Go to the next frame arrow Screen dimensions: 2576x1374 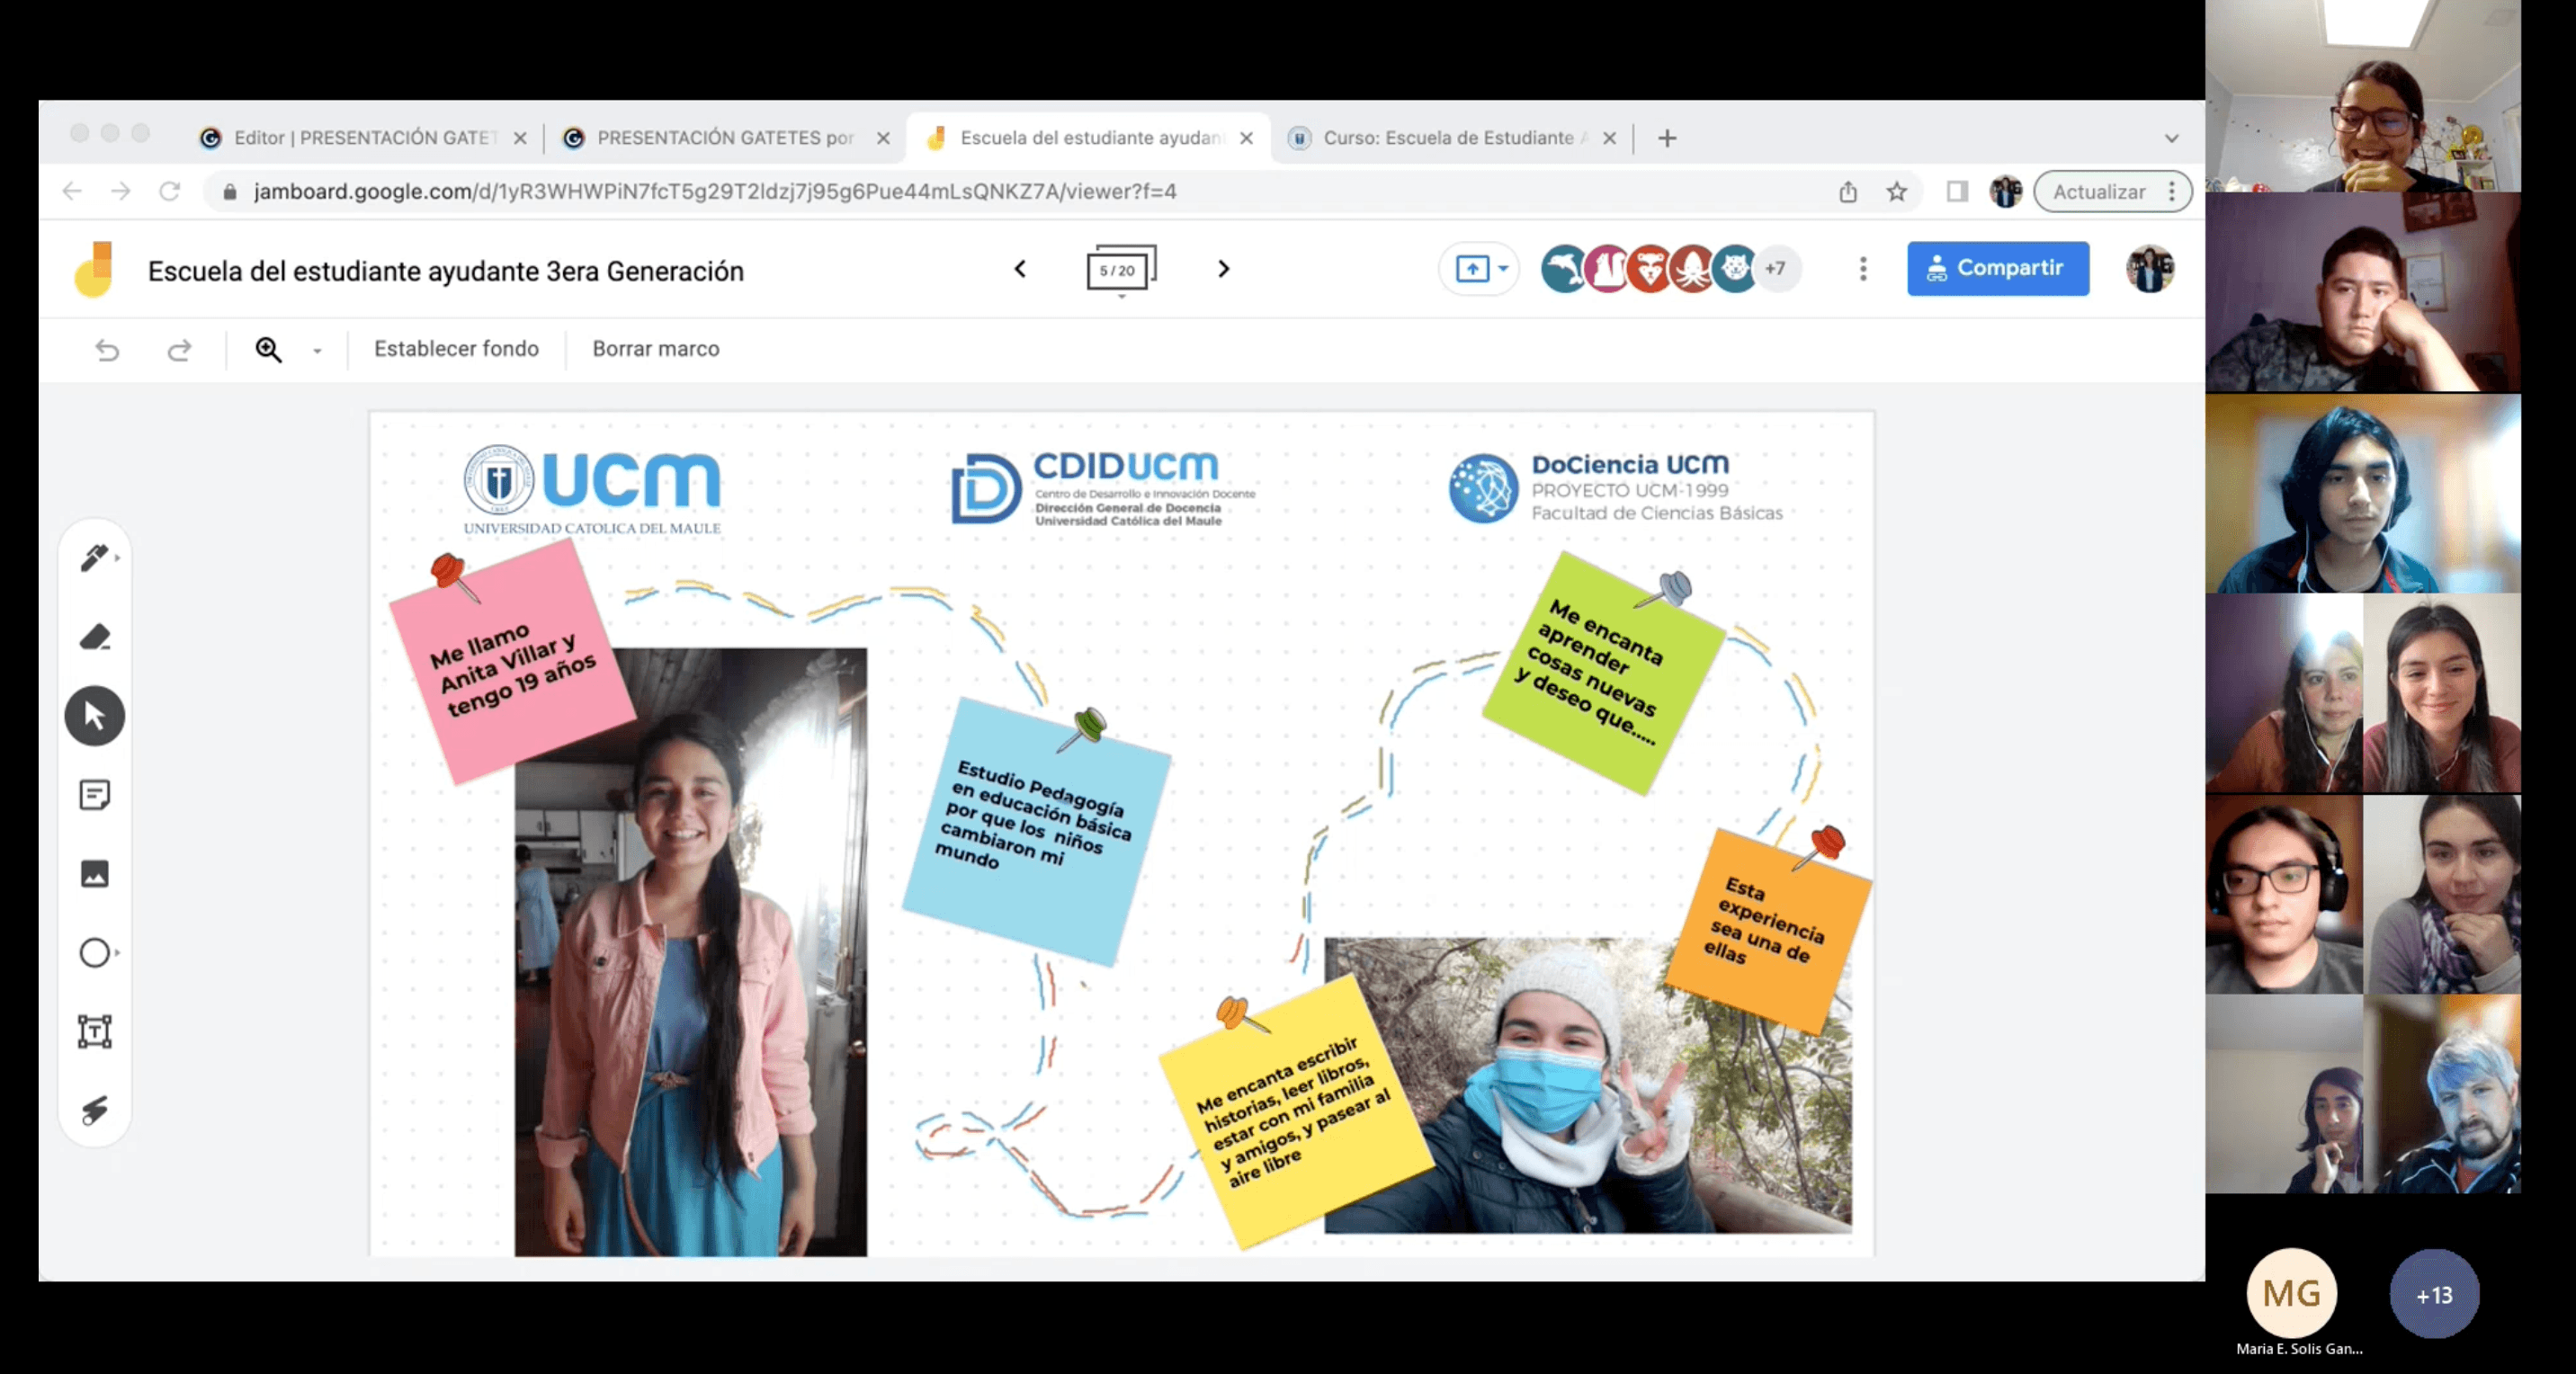(1223, 269)
